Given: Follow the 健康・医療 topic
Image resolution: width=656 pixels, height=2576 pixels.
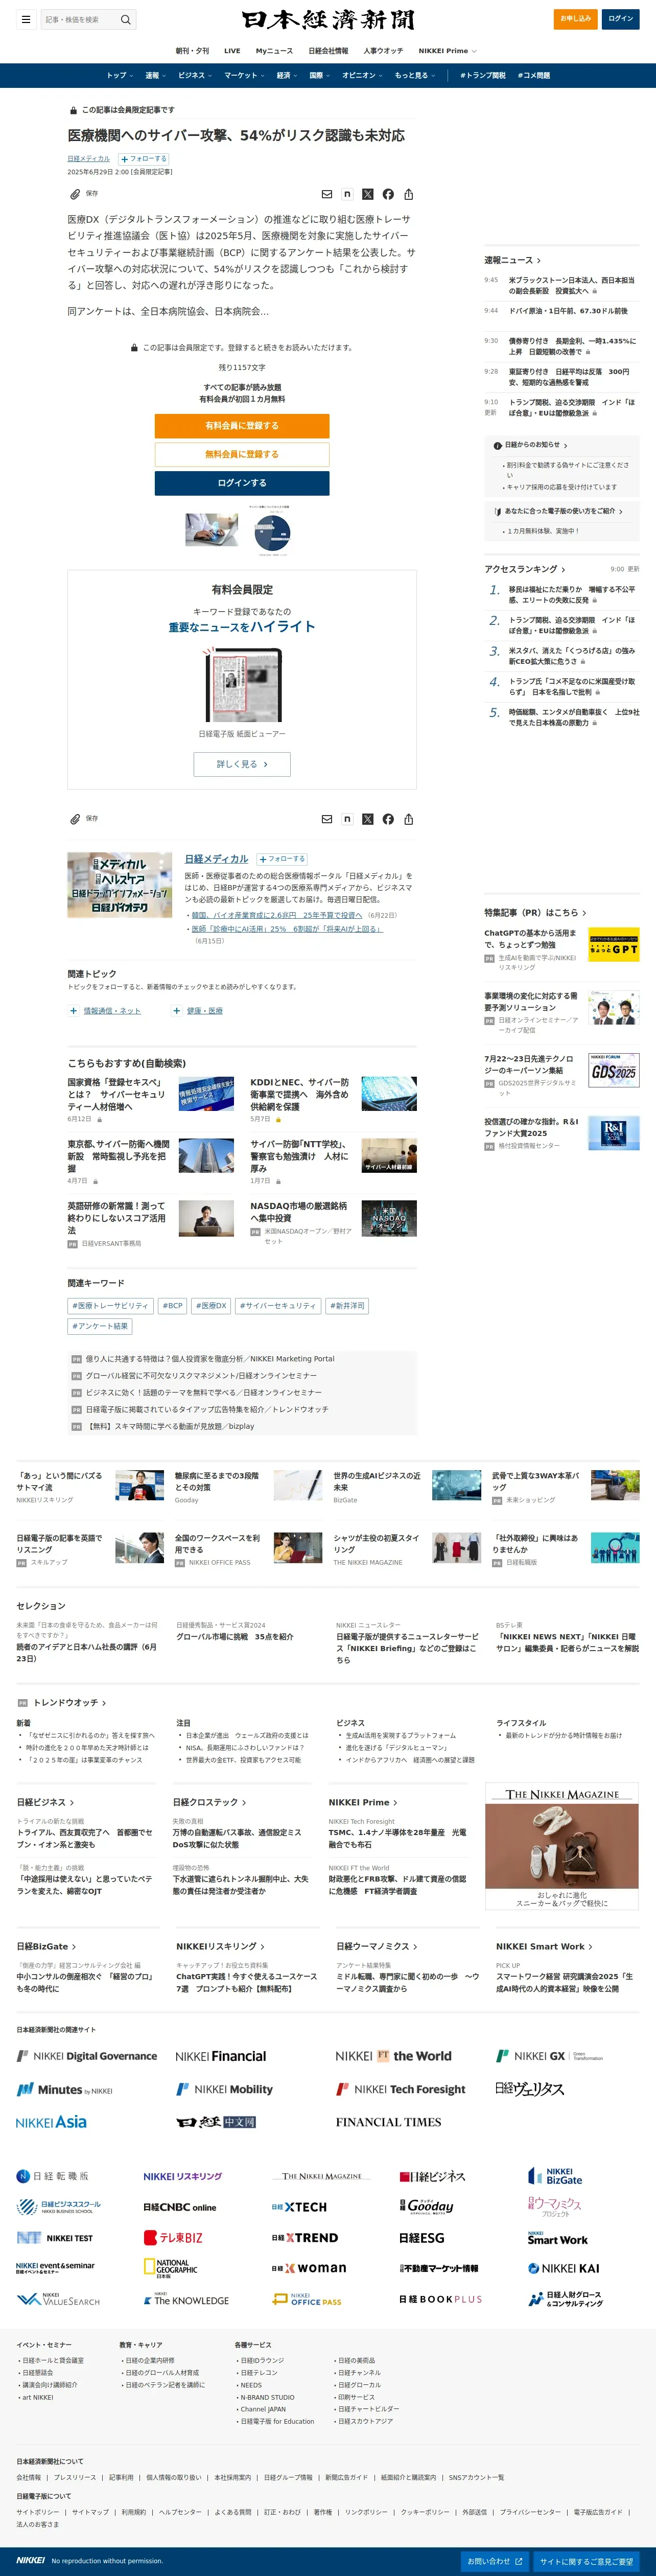Looking at the screenshot, I should [177, 1011].
